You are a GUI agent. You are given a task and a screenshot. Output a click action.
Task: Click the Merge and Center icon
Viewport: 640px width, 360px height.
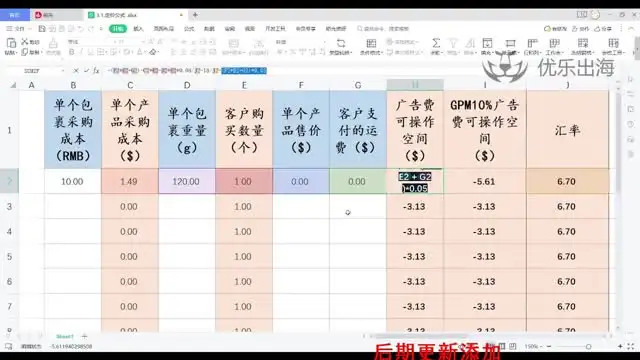[233, 43]
